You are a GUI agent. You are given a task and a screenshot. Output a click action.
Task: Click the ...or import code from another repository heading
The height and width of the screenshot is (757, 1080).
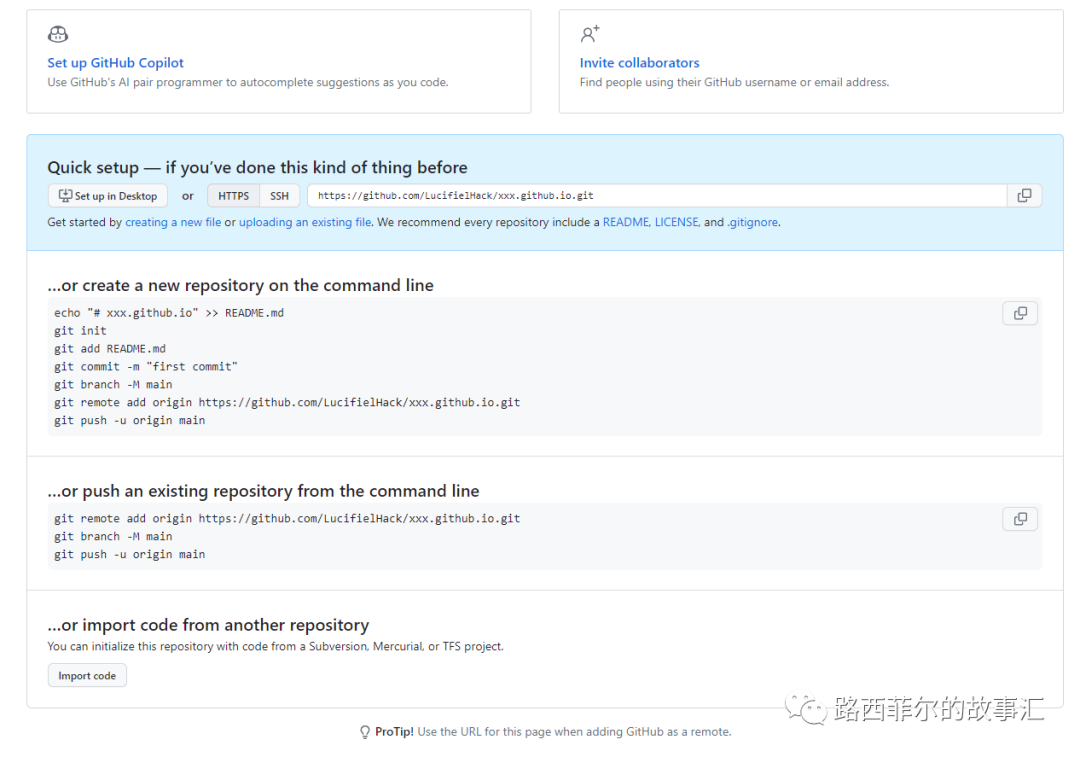click(208, 625)
